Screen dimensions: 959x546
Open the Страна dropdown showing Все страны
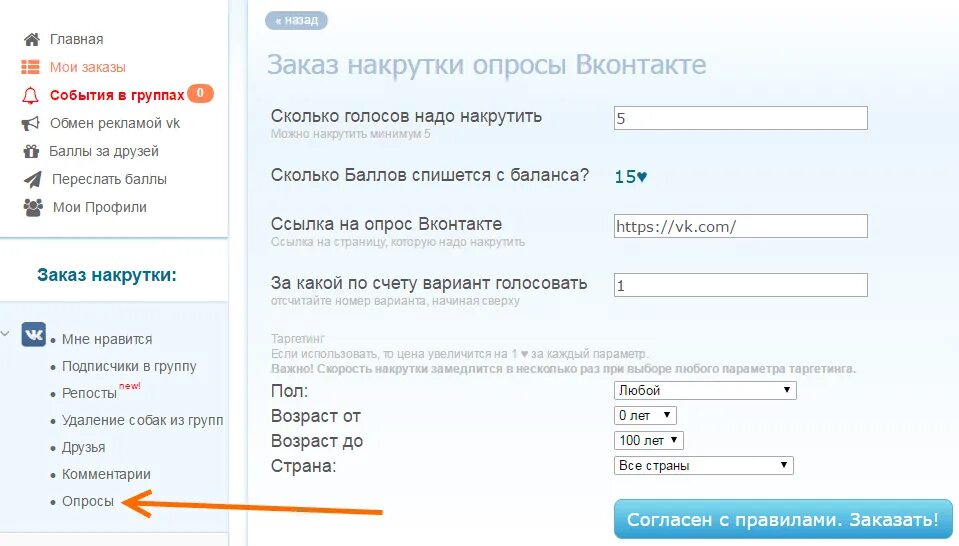coord(703,465)
